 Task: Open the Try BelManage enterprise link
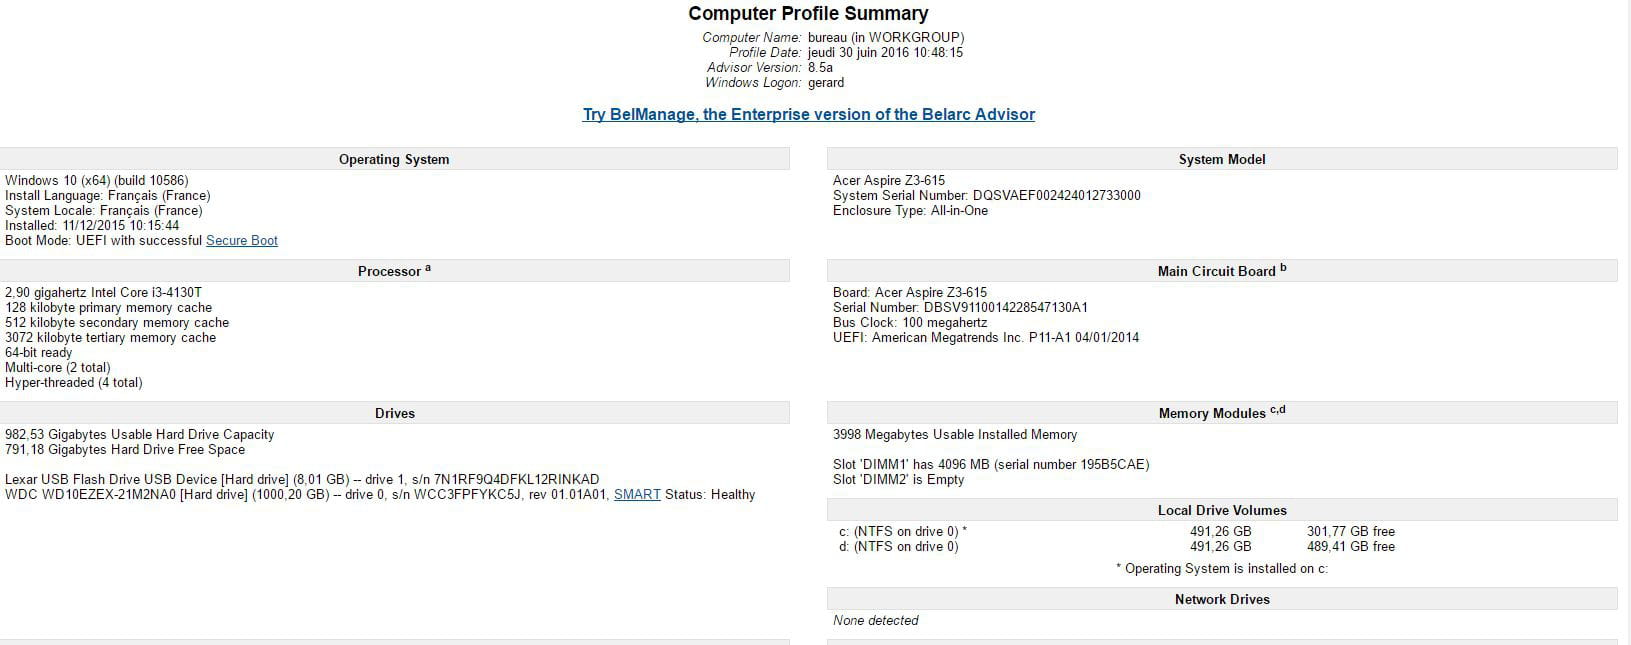[x=808, y=114]
